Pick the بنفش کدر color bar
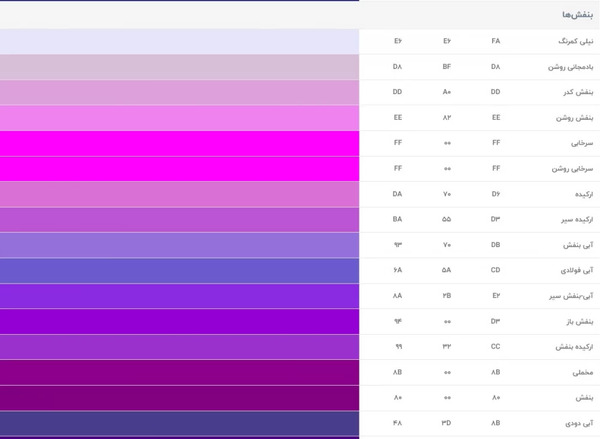The image size is (600, 439). click(179, 92)
